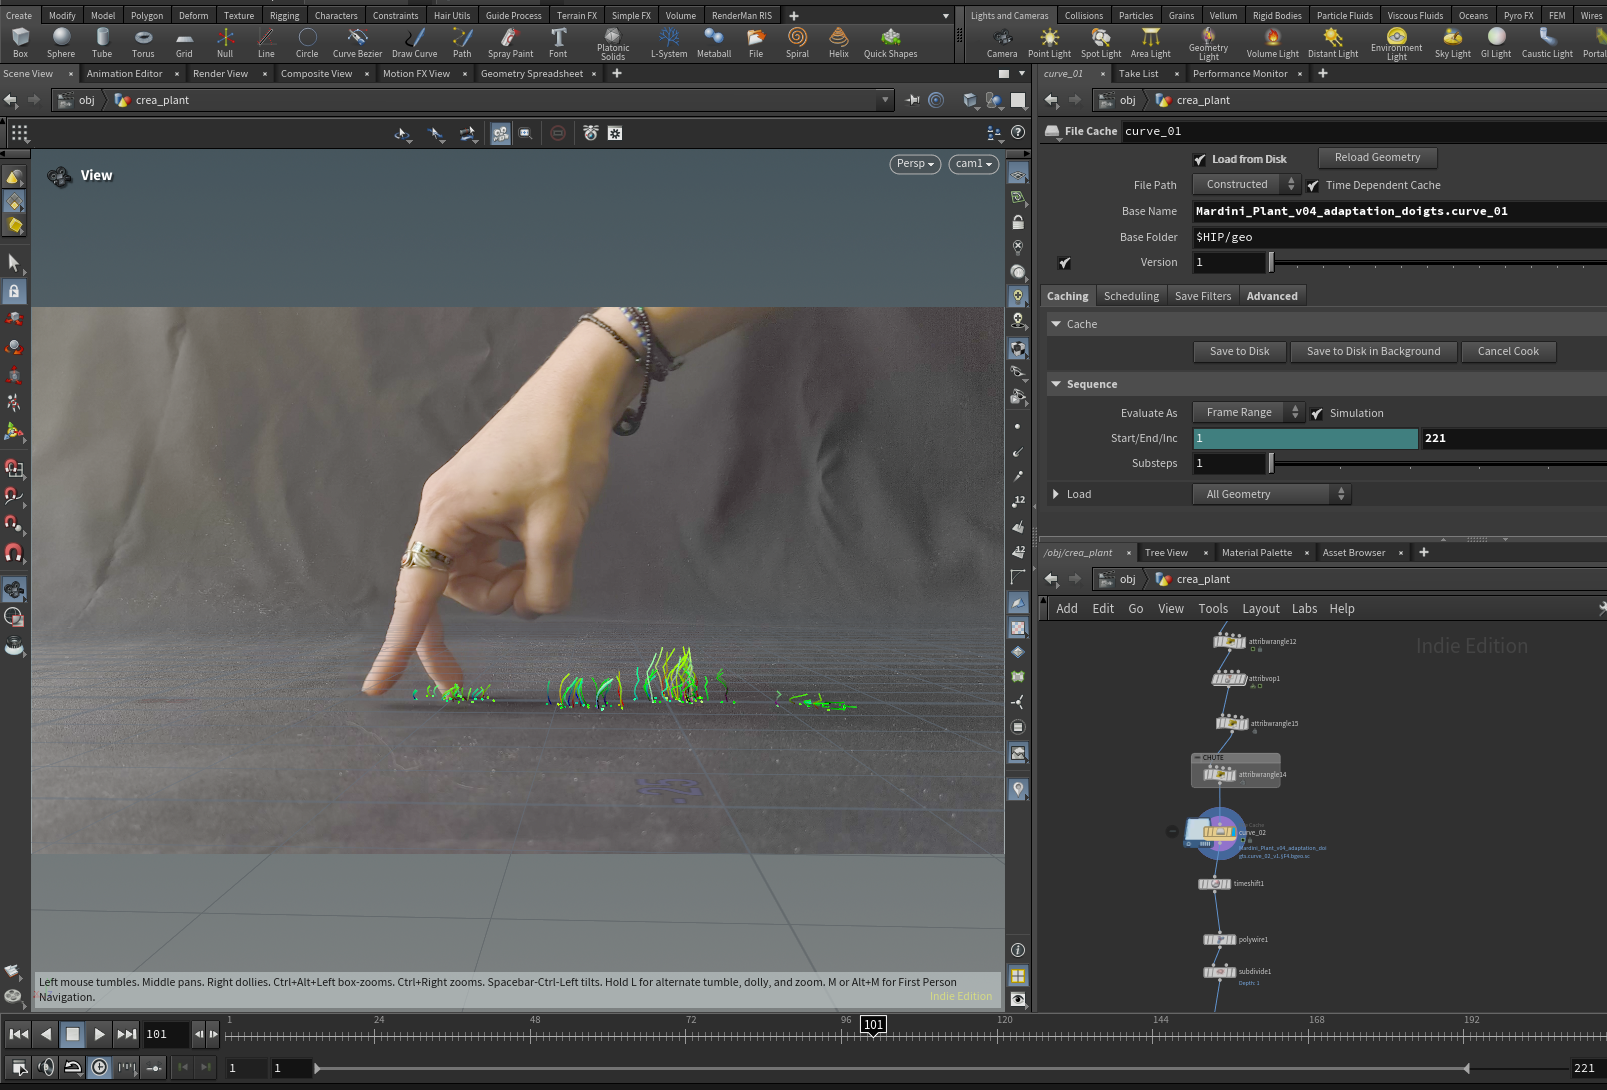
Task: Open the Persp viewport dropdown
Action: point(915,164)
